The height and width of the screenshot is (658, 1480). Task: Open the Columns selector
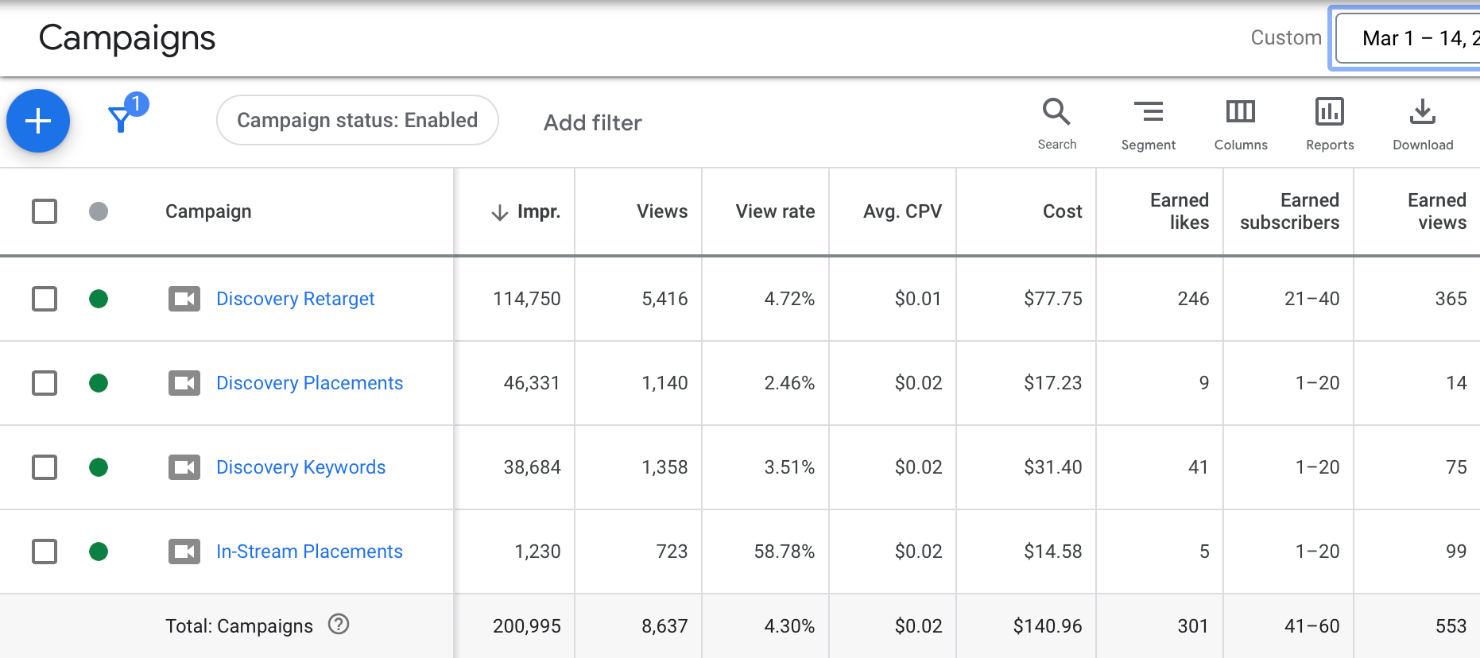(1240, 123)
